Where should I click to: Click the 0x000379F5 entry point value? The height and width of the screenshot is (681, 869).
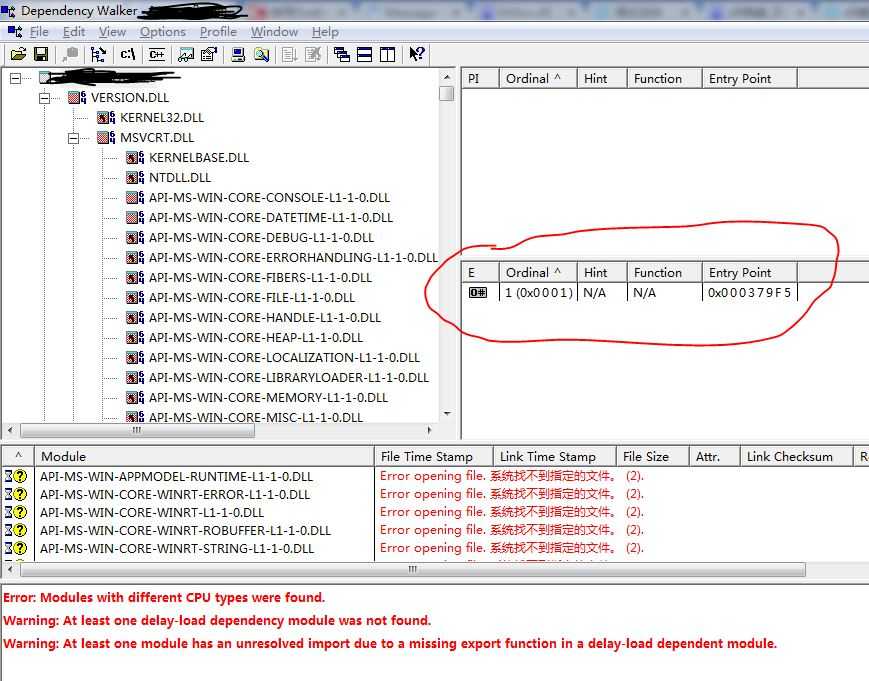tap(749, 293)
